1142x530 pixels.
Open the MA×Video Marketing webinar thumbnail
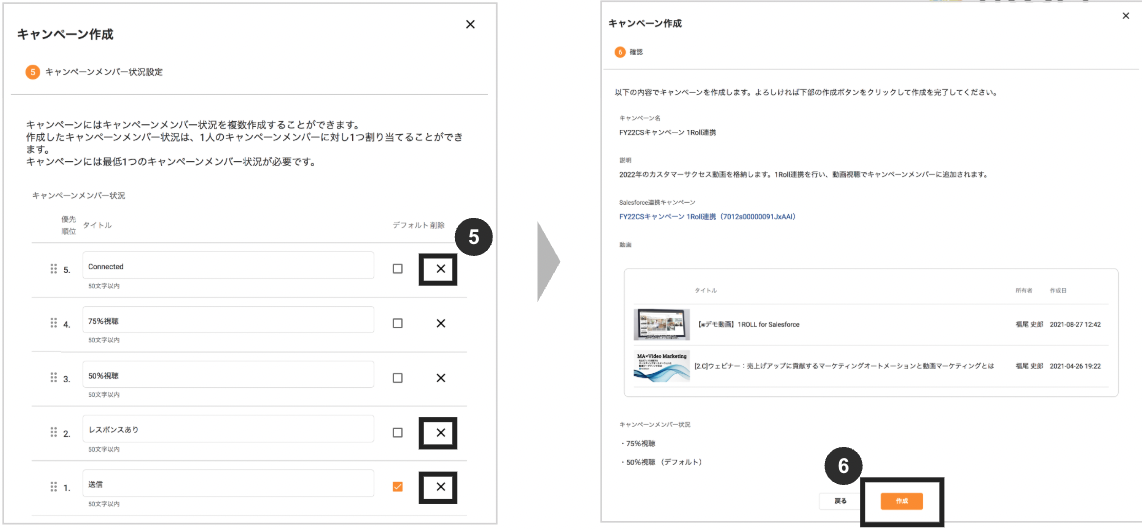661,366
